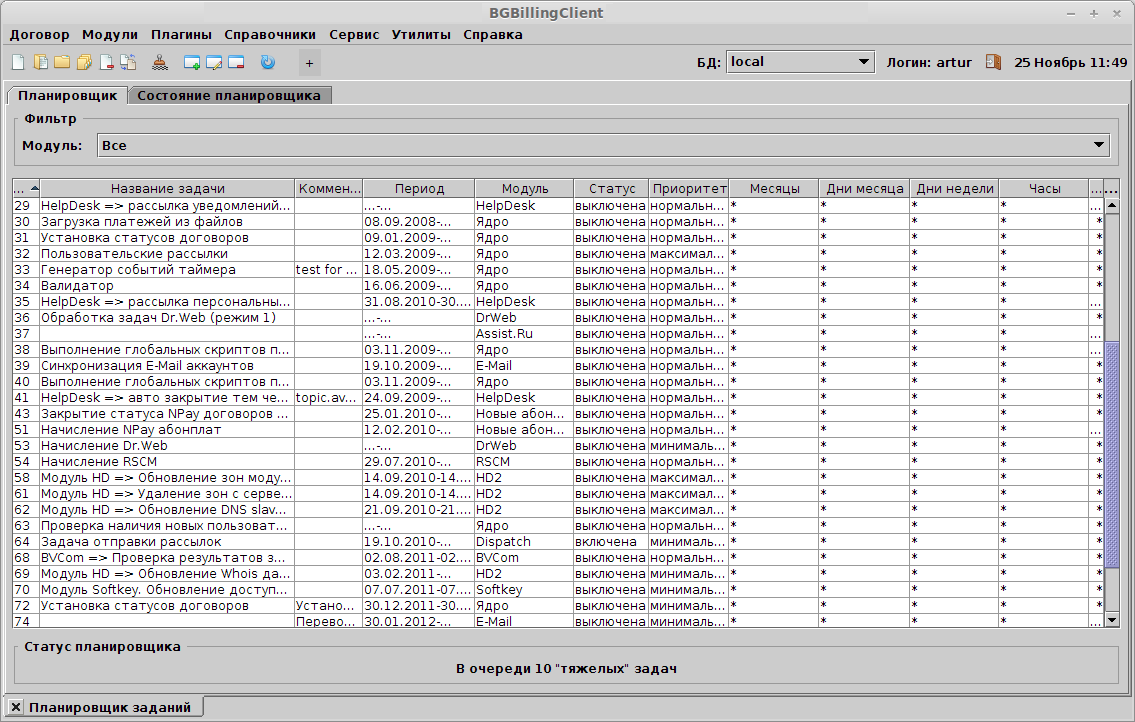Image resolution: width=1135 pixels, height=722 pixels.
Task: Create a new document with the blank page icon
Action: 18,62
